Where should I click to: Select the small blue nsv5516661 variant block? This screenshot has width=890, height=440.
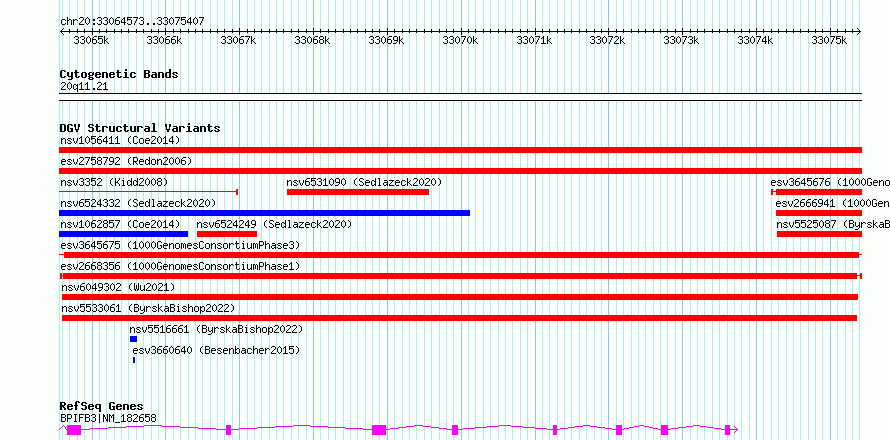point(133,339)
